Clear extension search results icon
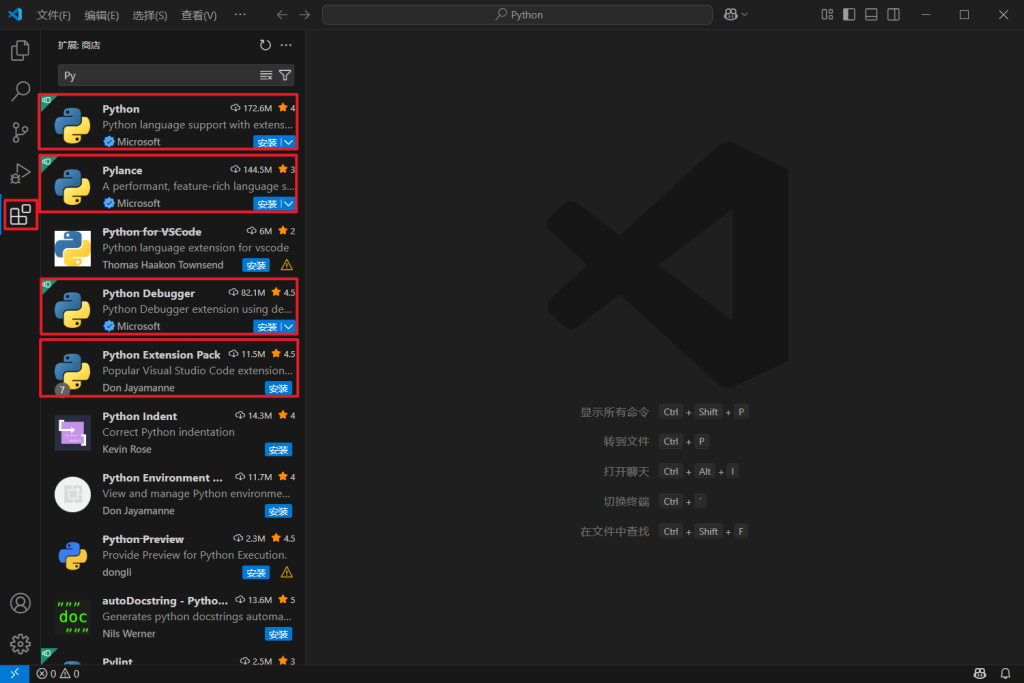The height and width of the screenshot is (683, 1024). [266, 76]
